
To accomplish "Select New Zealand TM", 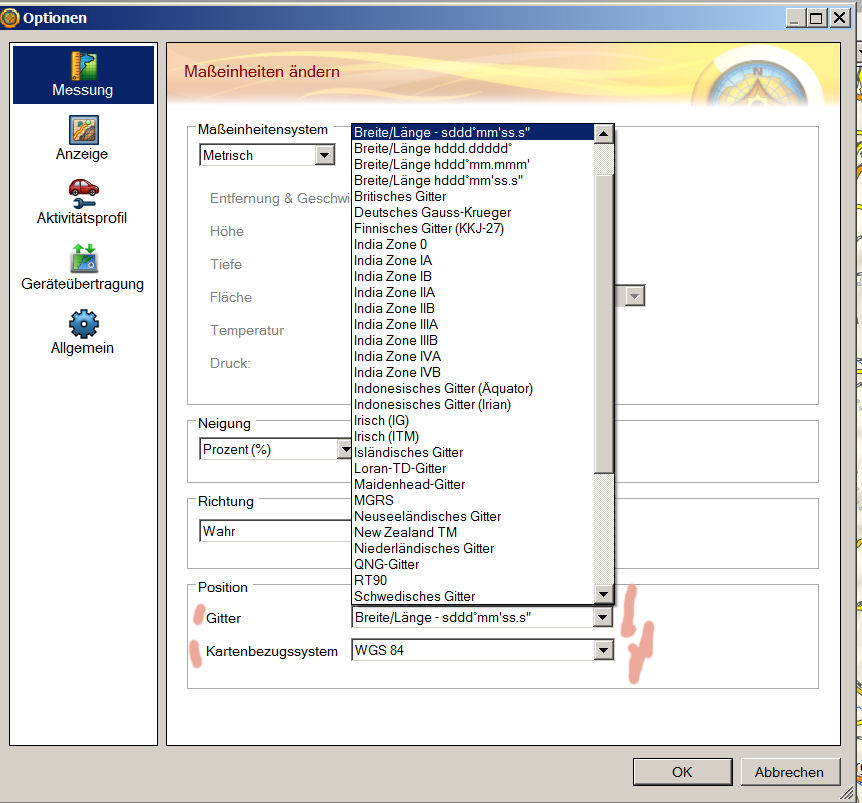I will pos(473,532).
